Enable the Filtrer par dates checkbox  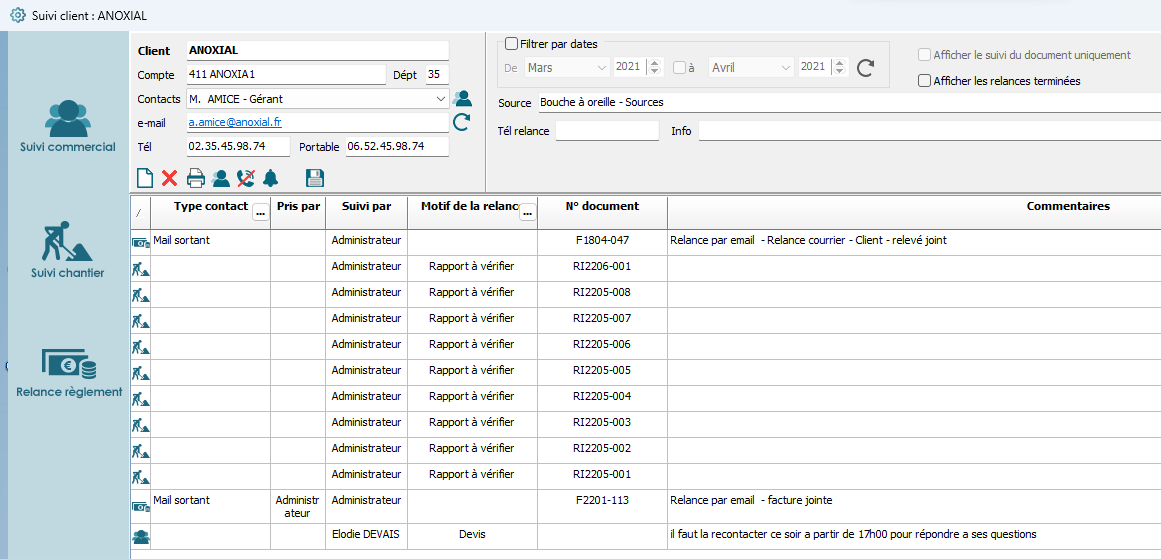coord(512,44)
